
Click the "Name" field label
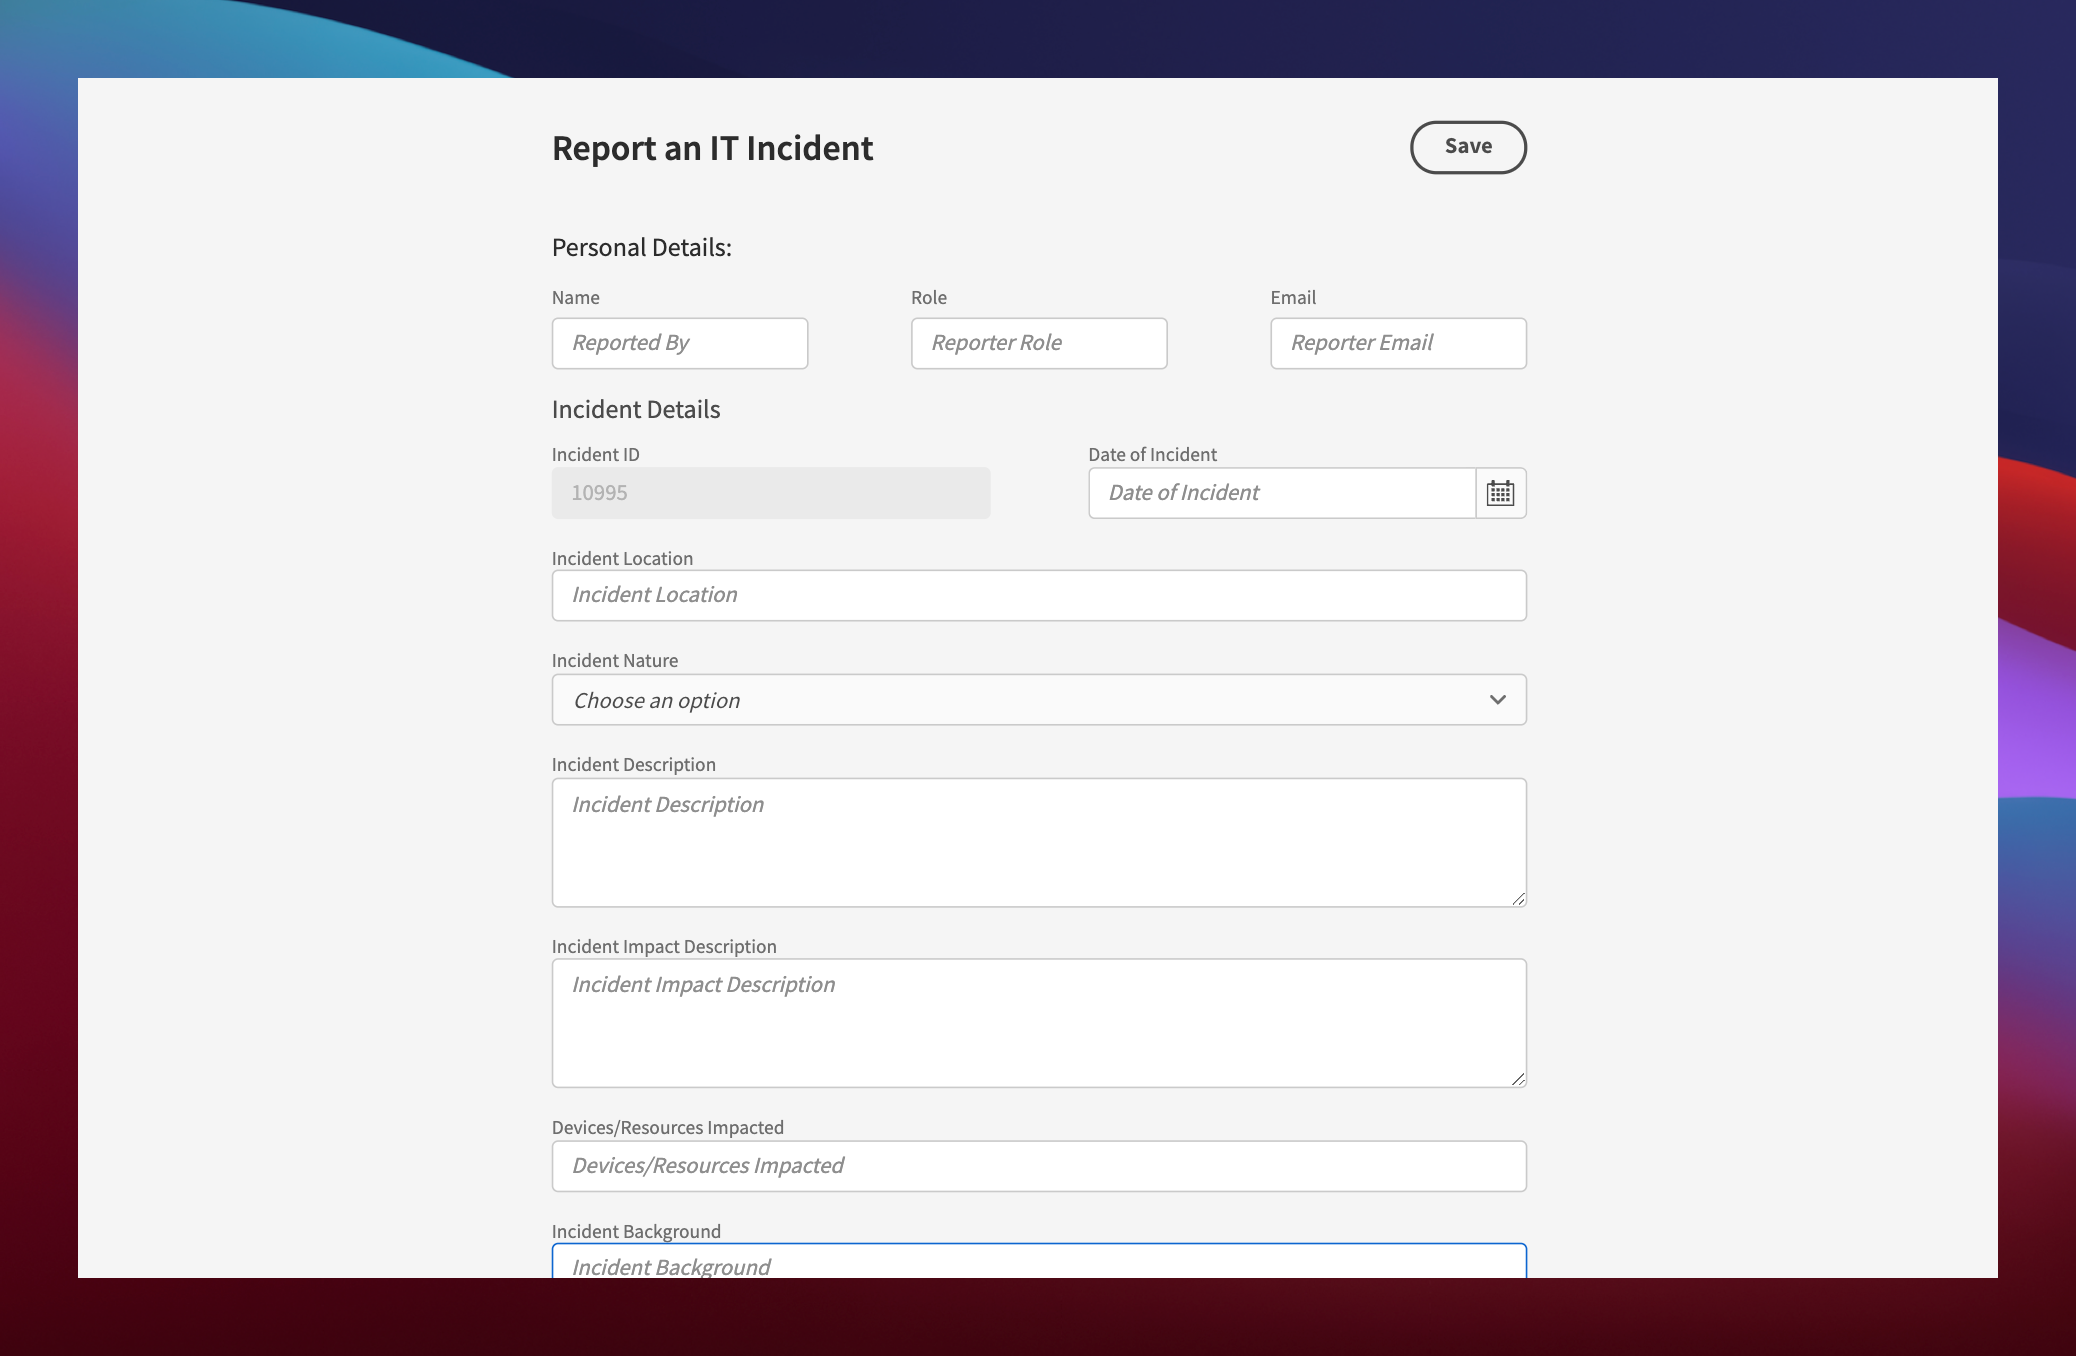[x=576, y=297]
